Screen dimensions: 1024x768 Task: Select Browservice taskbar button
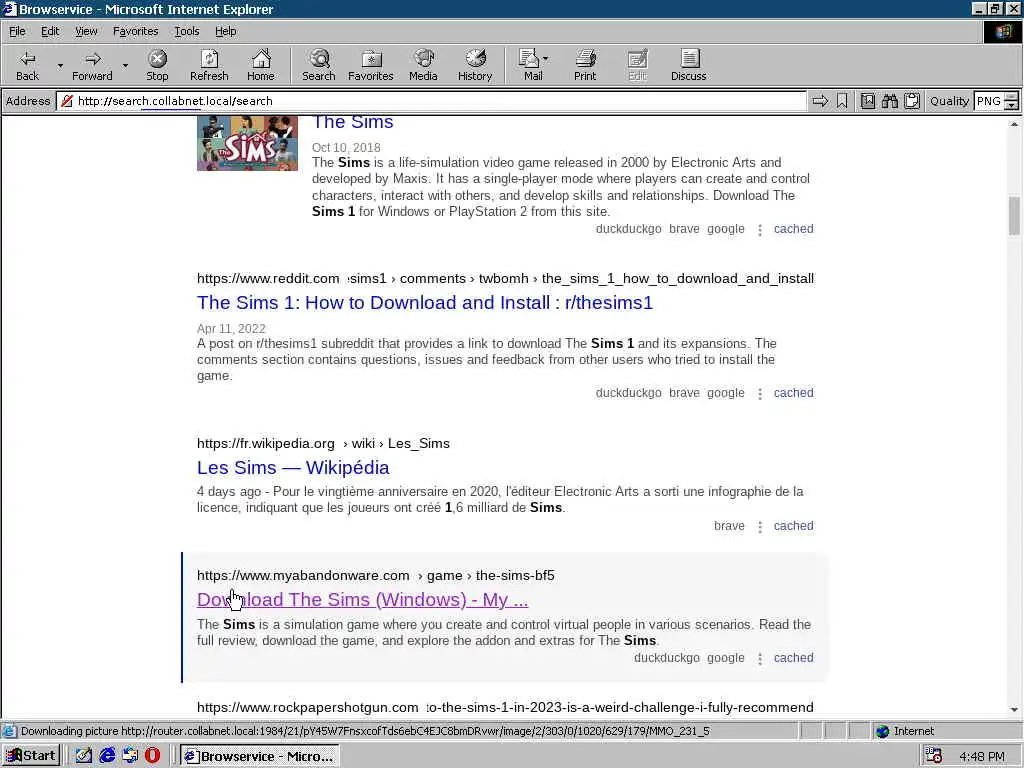259,756
